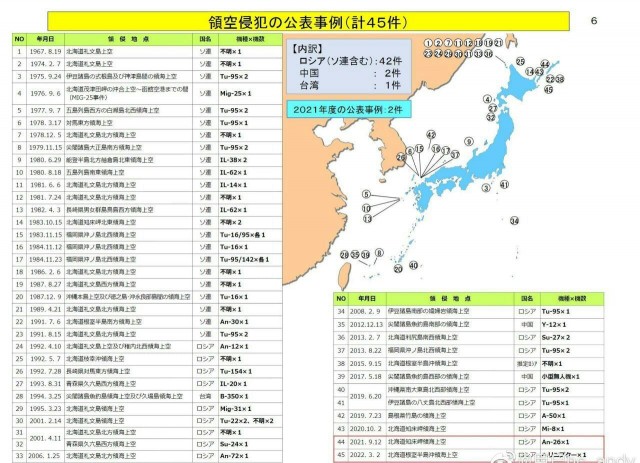Select the IL-14×1 aircraft cell

[250, 185]
